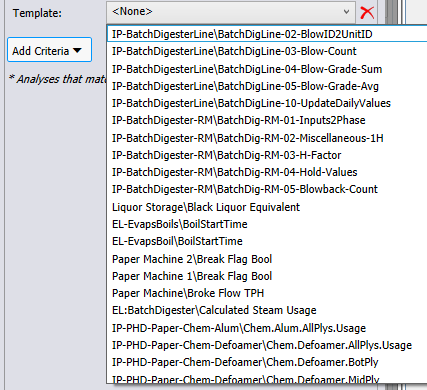
Task: Pick BatchDig-RM-02-Miscellaneous-1H entry
Action: (267, 138)
